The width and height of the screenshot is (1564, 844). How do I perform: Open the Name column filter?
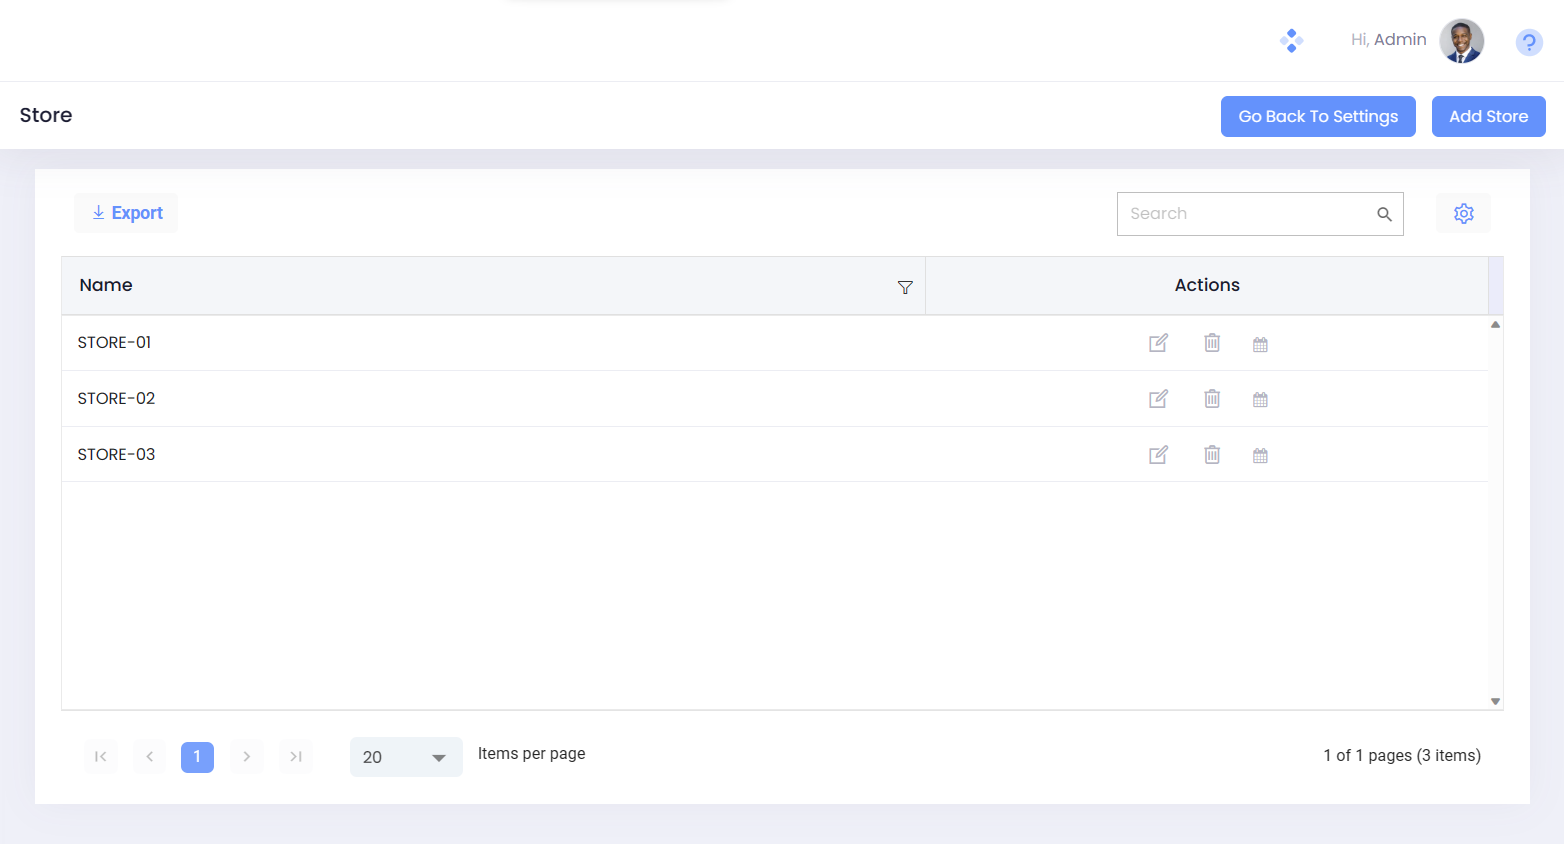pos(905,287)
